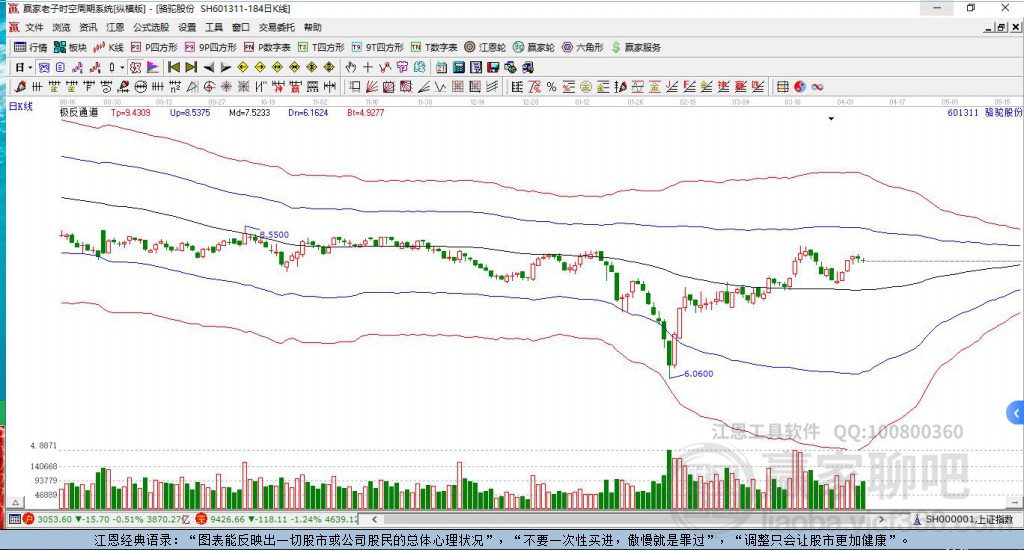This screenshot has height=550, width=1024.
Task: Click the first yellow diamond arrow icon
Action: [242, 67]
